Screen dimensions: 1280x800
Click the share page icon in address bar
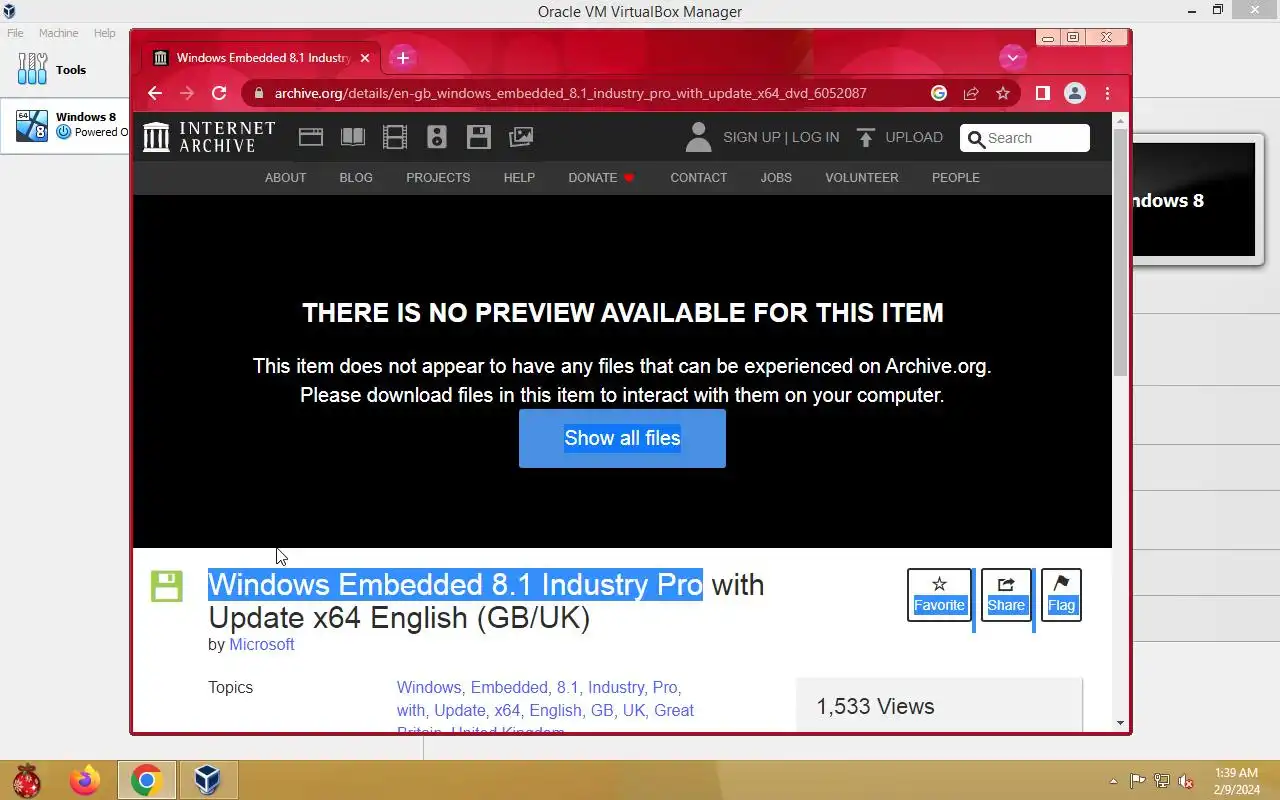971,93
